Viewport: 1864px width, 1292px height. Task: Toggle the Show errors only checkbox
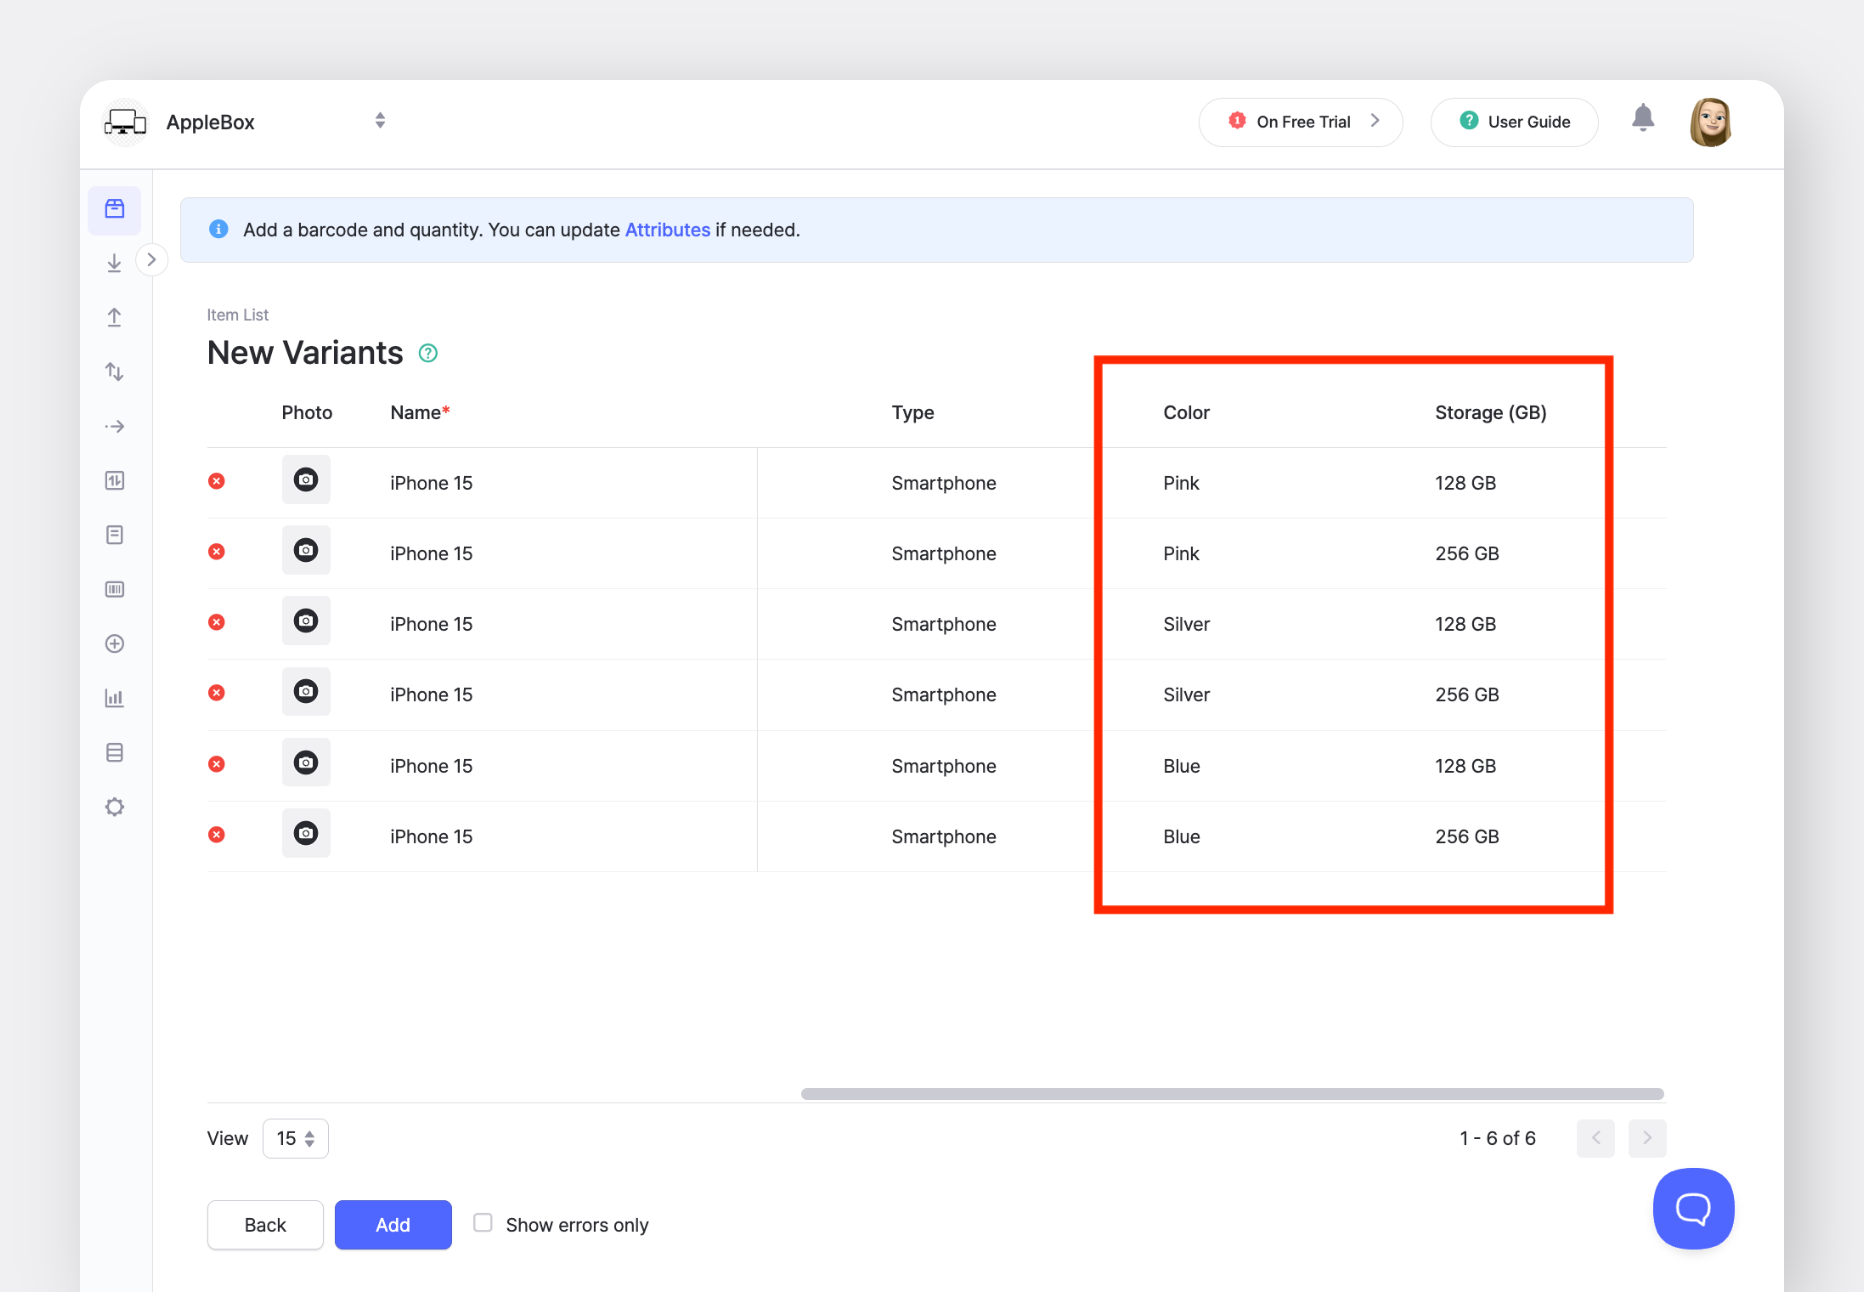[x=483, y=1223]
